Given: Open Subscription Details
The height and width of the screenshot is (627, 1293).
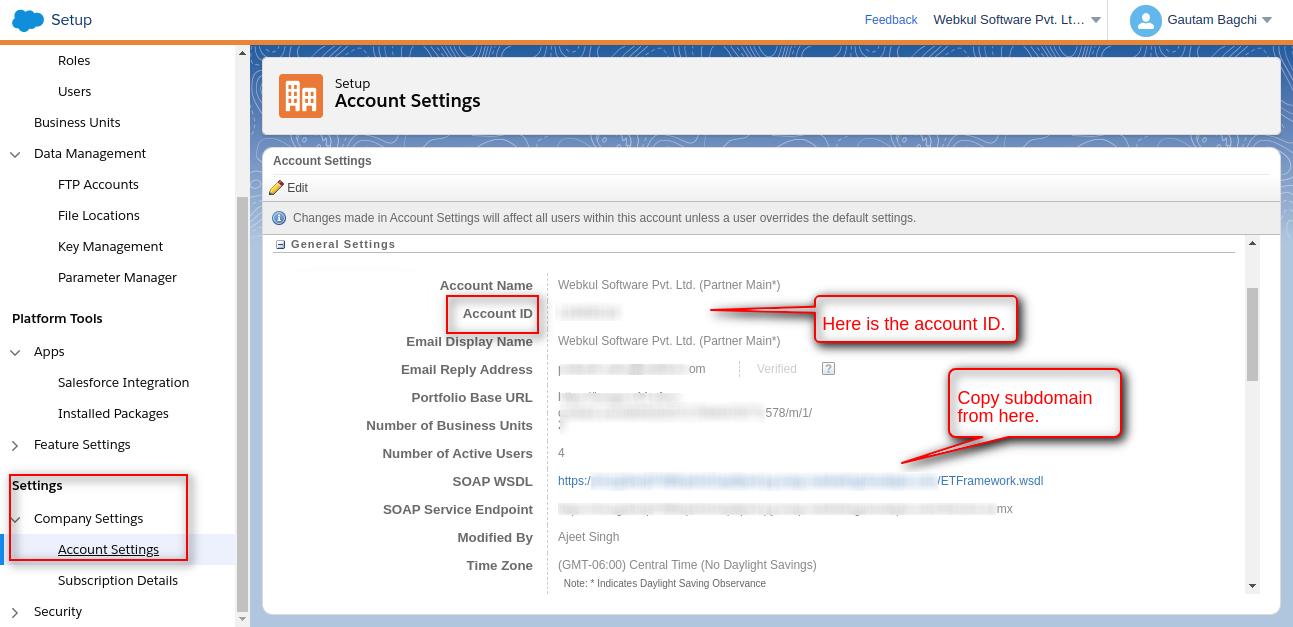Looking at the screenshot, I should (x=118, y=580).
